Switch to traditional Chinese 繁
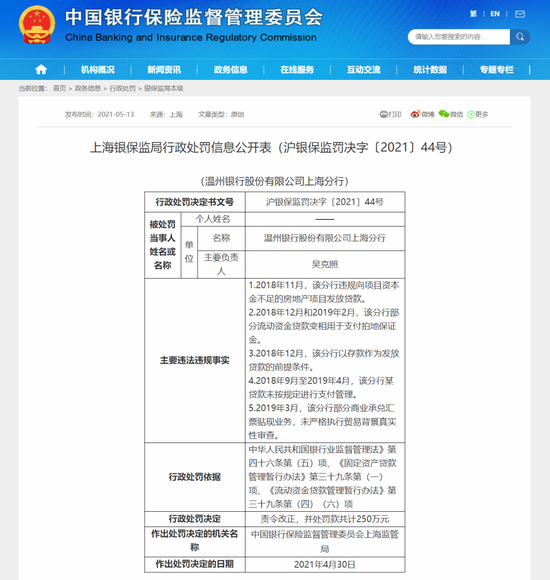This screenshot has height=580, width=550. coord(473,14)
